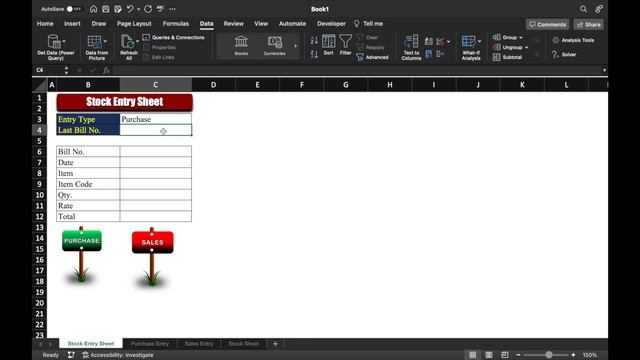This screenshot has width=640, height=360.
Task: Expand the formula bar chevron
Action: (x=604, y=70)
